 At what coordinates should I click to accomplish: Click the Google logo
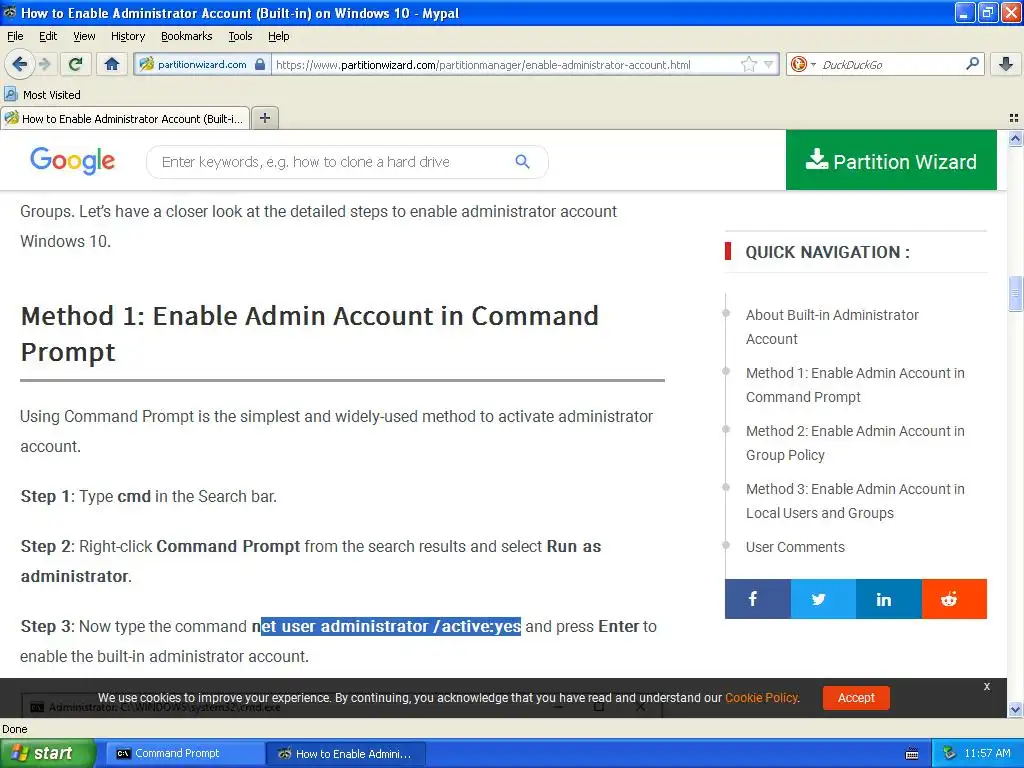[x=72, y=161]
